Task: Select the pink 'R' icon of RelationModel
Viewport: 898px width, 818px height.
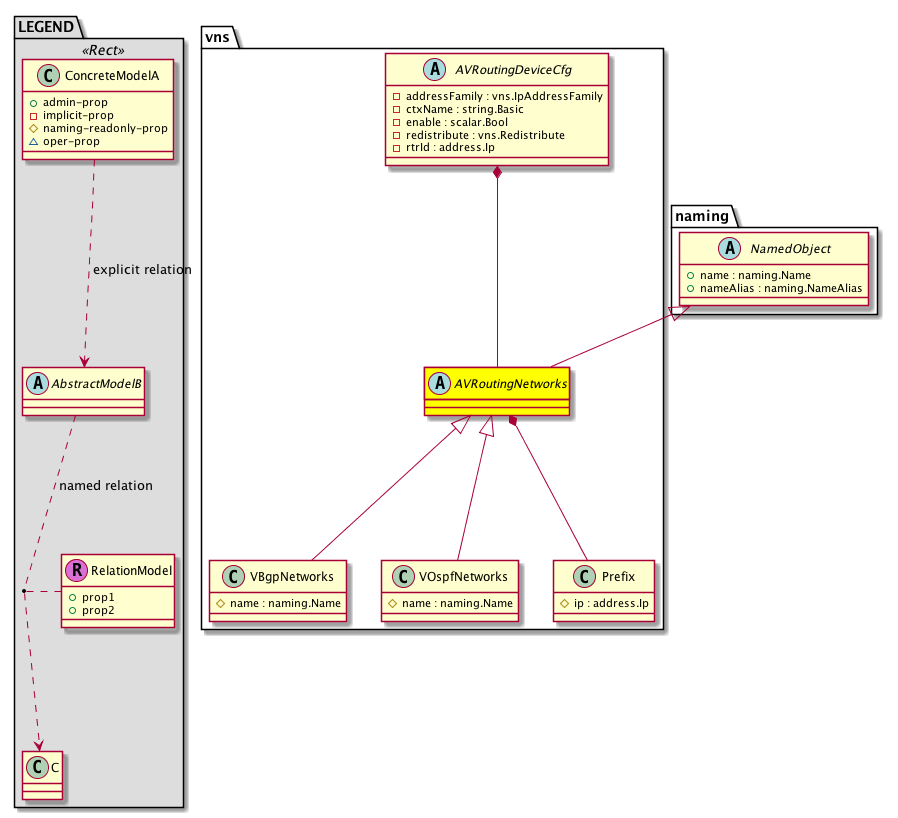Action: pyautogui.click(x=77, y=571)
